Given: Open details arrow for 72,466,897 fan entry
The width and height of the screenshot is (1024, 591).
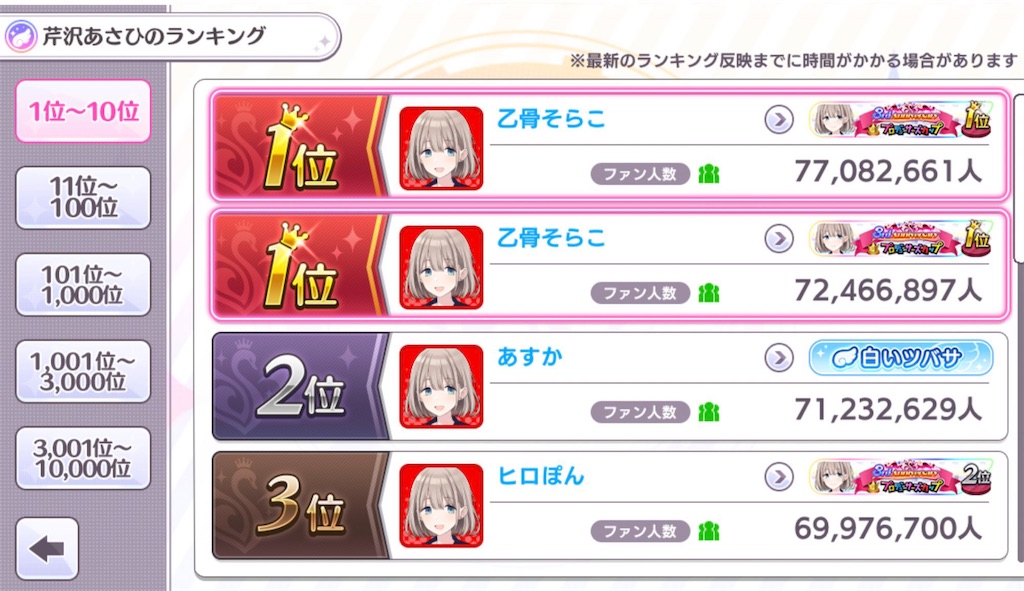Looking at the screenshot, I should [778, 239].
